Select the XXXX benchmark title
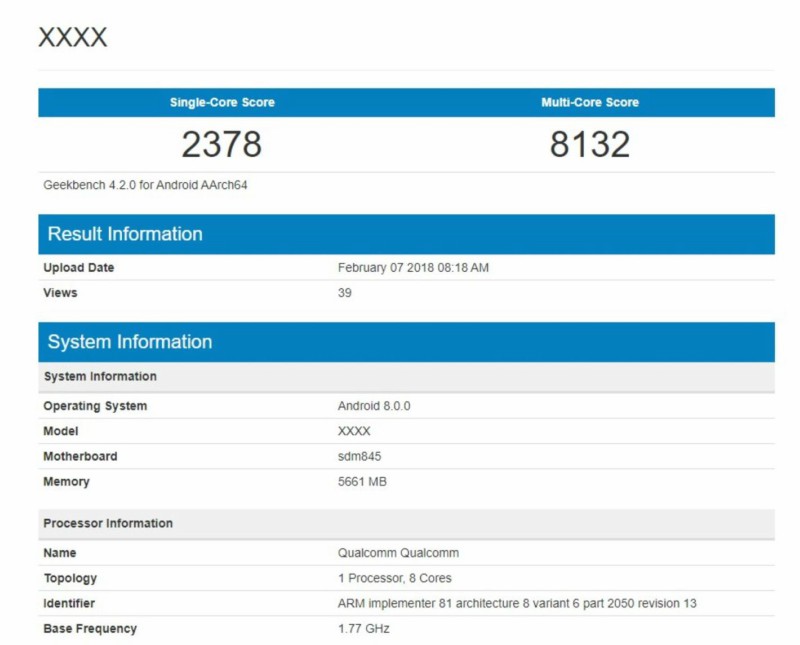 click(70, 38)
